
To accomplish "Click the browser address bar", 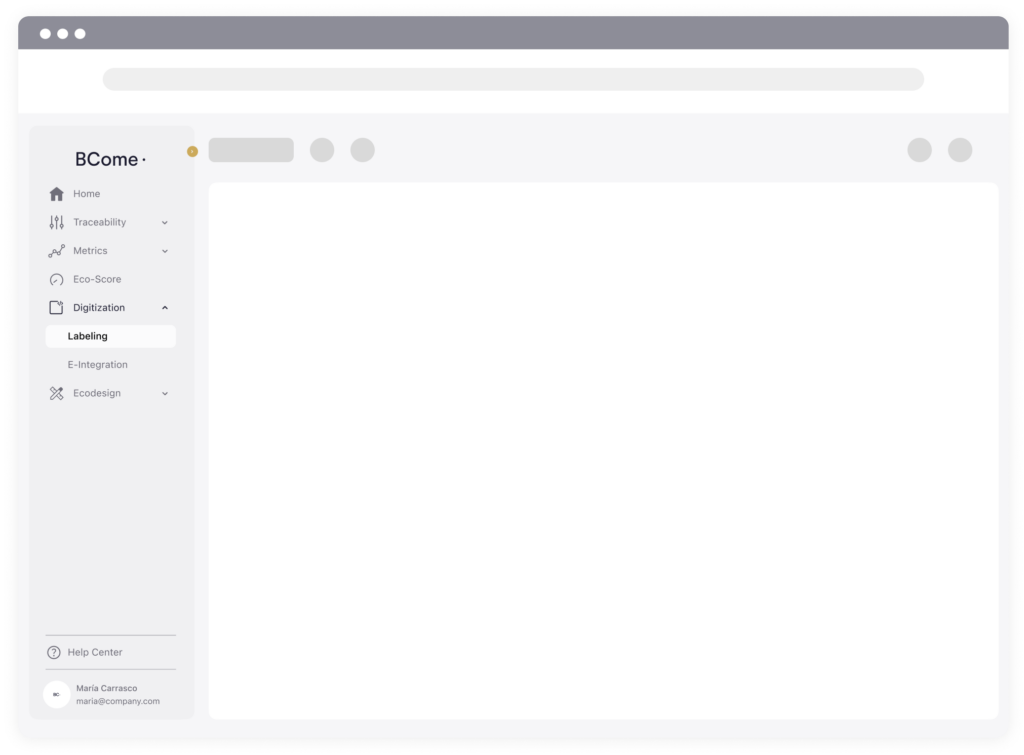I will tap(513, 79).
